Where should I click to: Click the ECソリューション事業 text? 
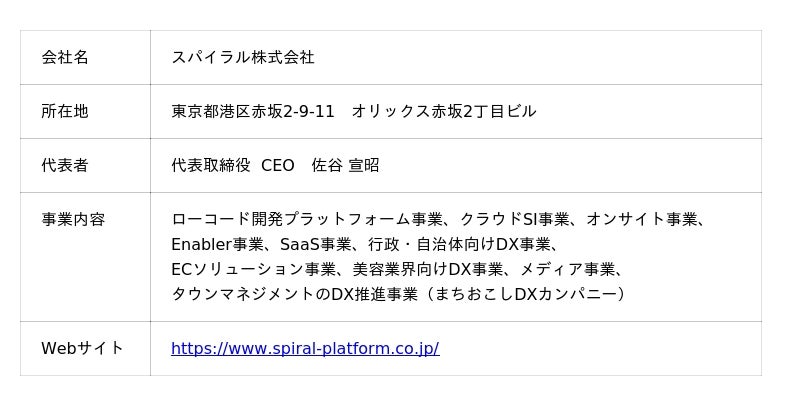(x=253, y=270)
